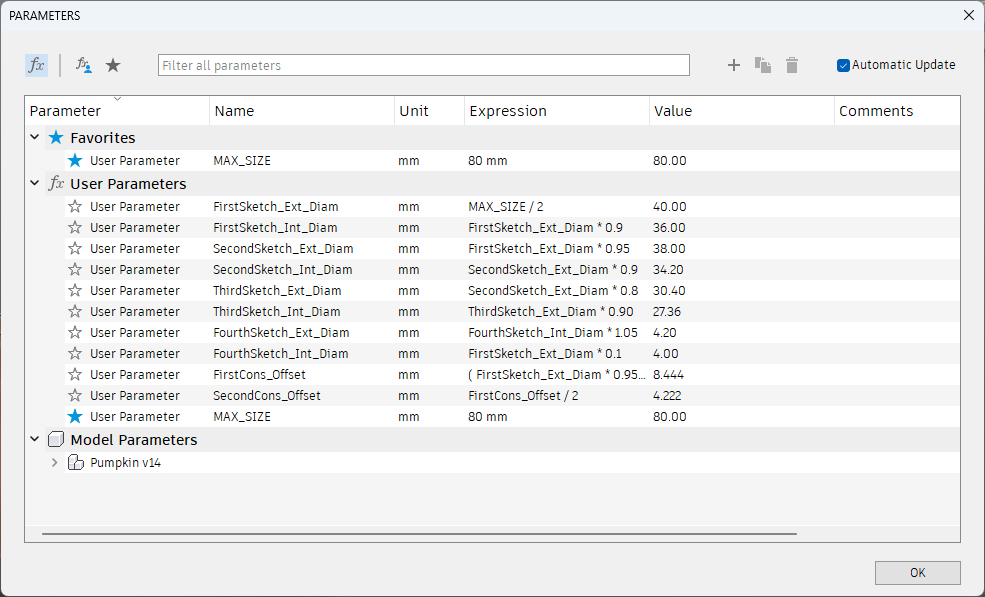Expand the Pumpkin v14 node
The width and height of the screenshot is (985, 597).
tap(55, 463)
